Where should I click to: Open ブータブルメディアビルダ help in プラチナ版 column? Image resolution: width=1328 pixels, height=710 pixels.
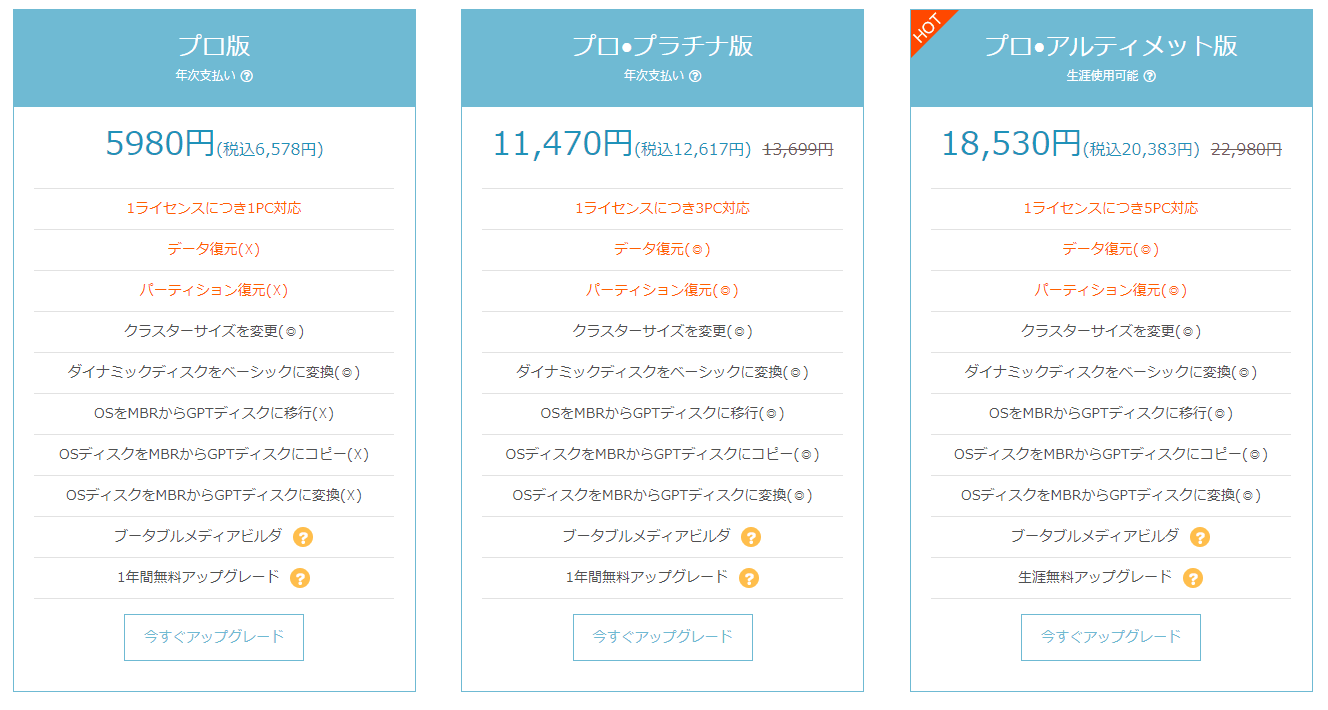tap(751, 537)
